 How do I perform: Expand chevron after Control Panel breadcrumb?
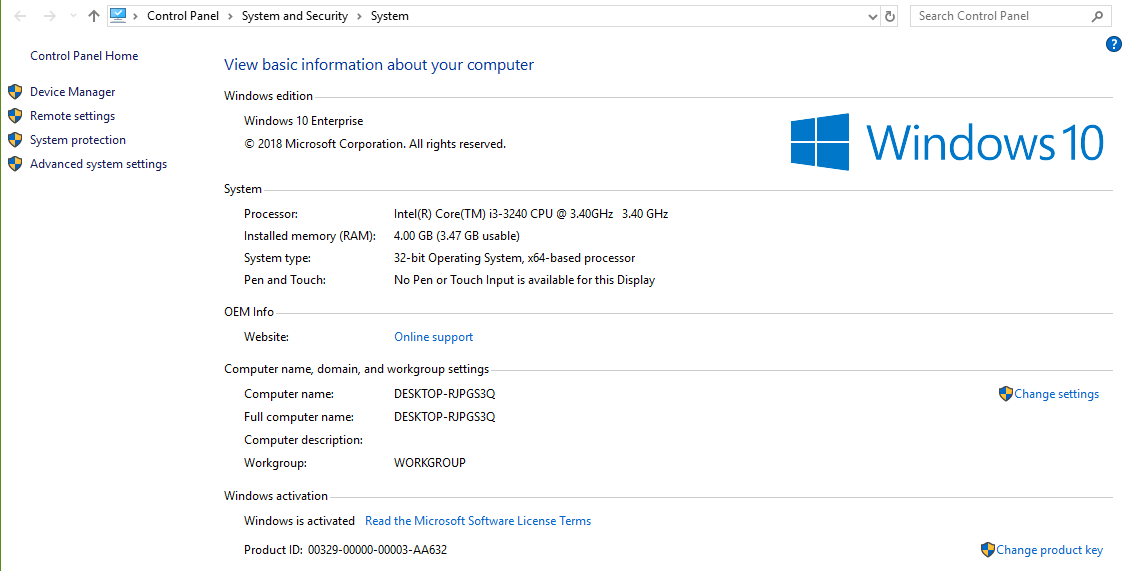tap(230, 16)
